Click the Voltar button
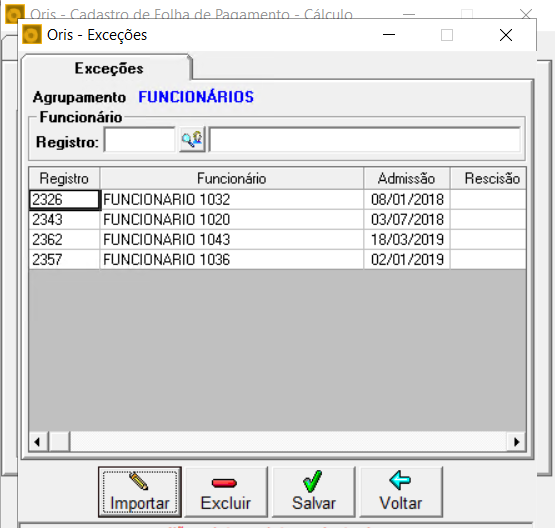The image size is (555, 528). [401, 492]
